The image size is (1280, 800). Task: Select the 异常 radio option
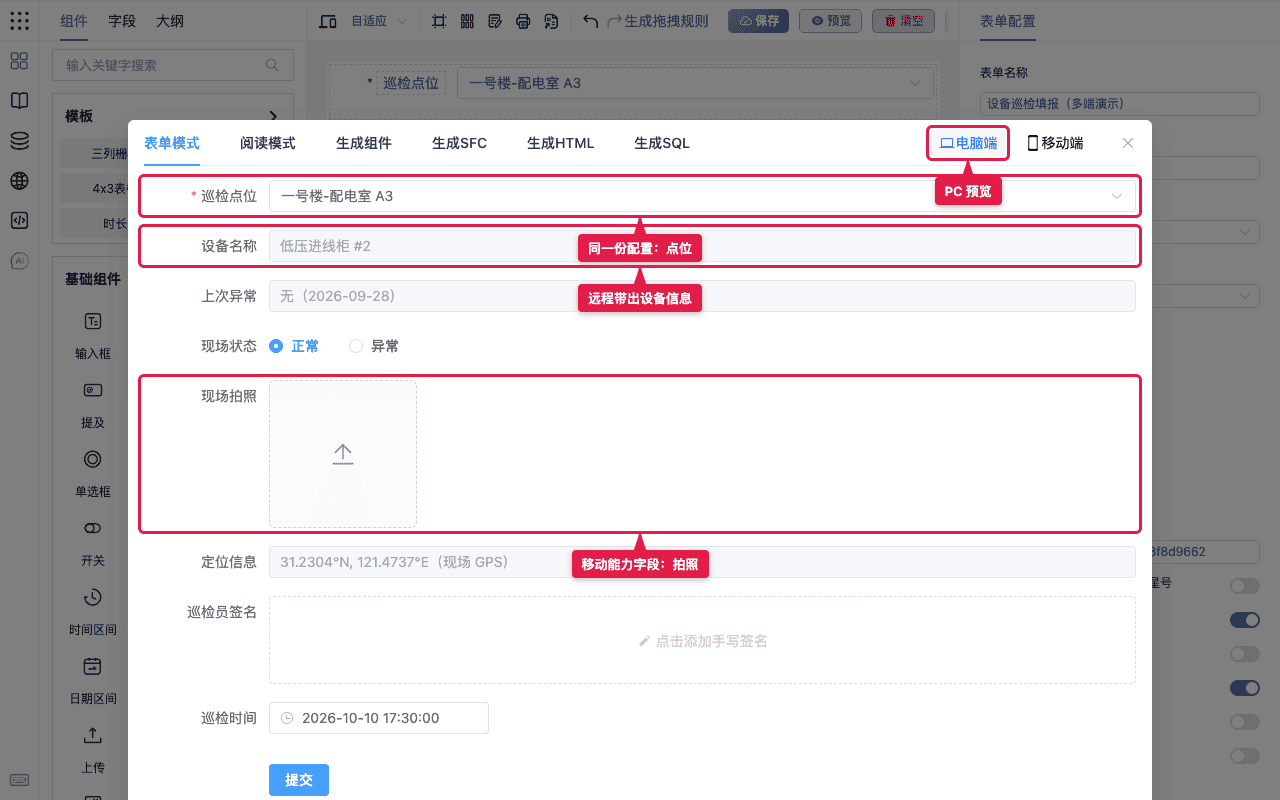374,346
